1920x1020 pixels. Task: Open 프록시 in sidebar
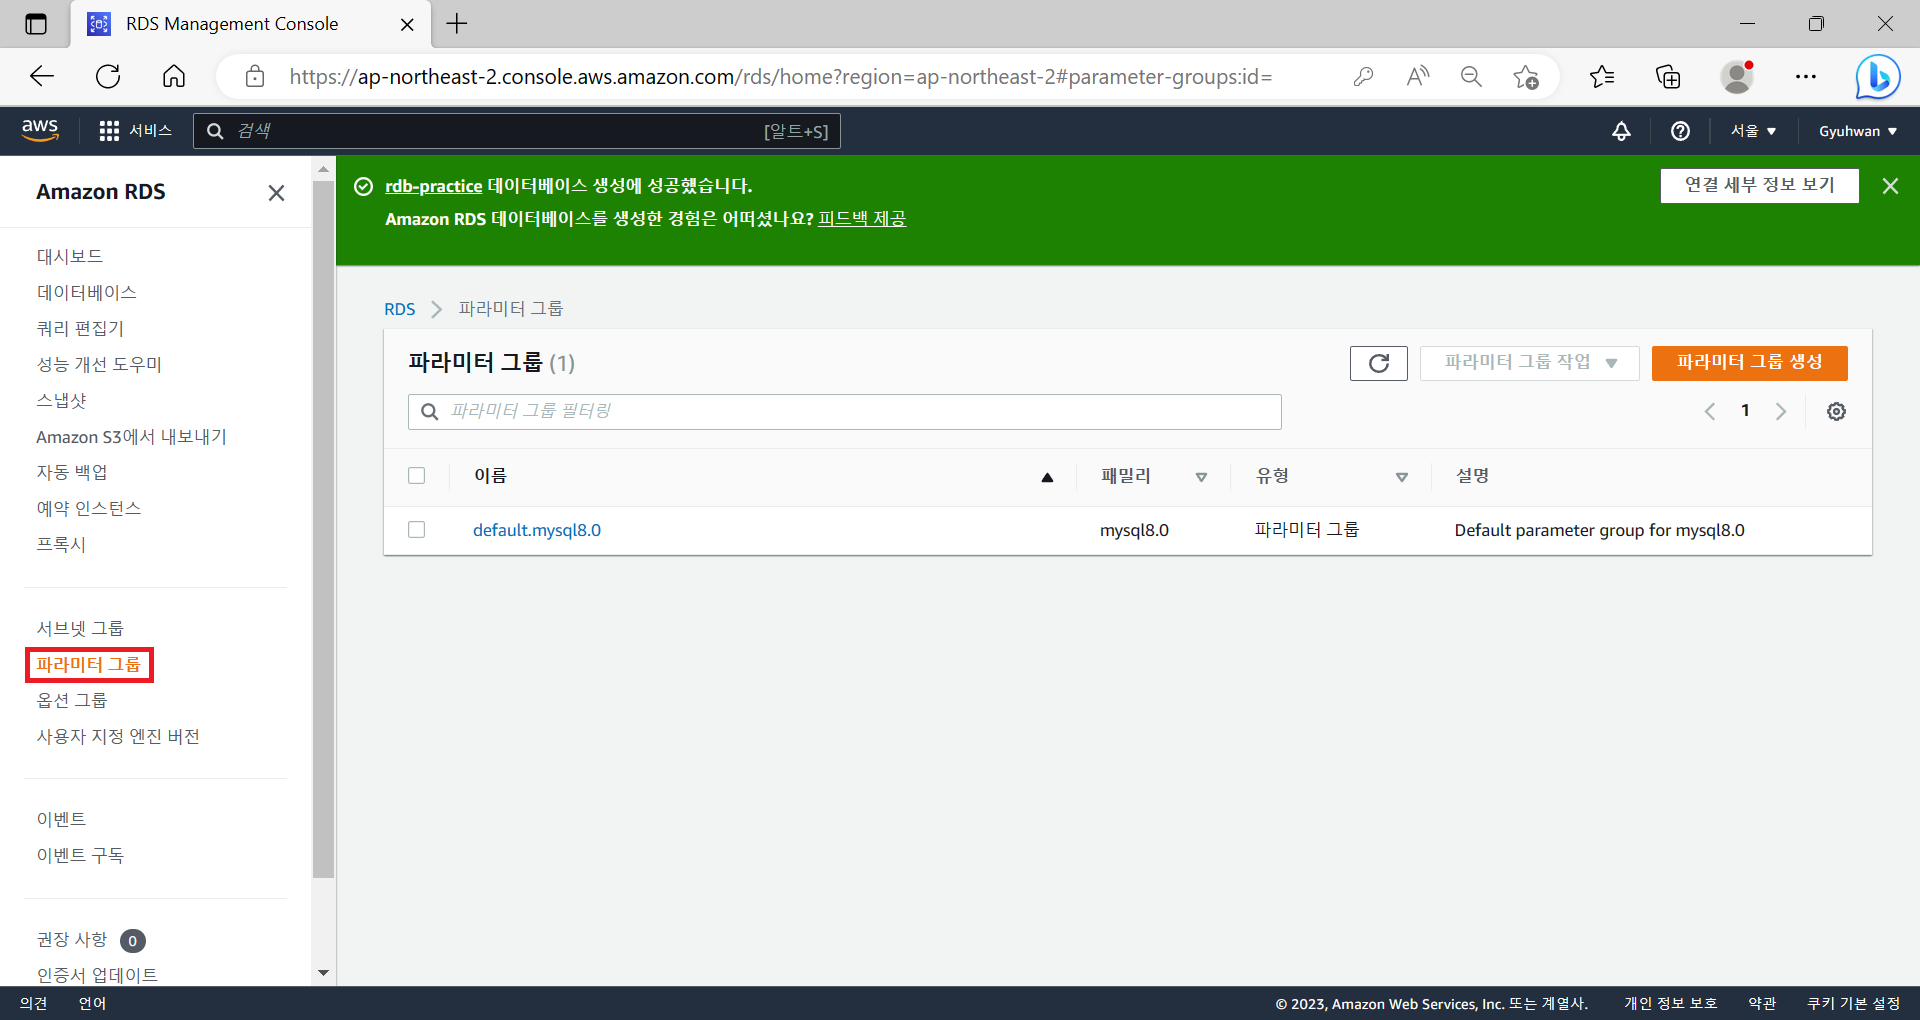(61, 544)
